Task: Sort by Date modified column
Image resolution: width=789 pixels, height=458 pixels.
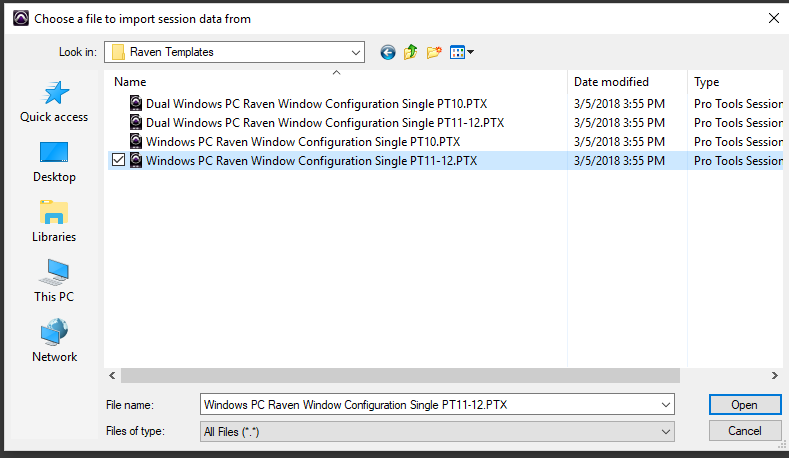Action: pyautogui.click(x=611, y=82)
